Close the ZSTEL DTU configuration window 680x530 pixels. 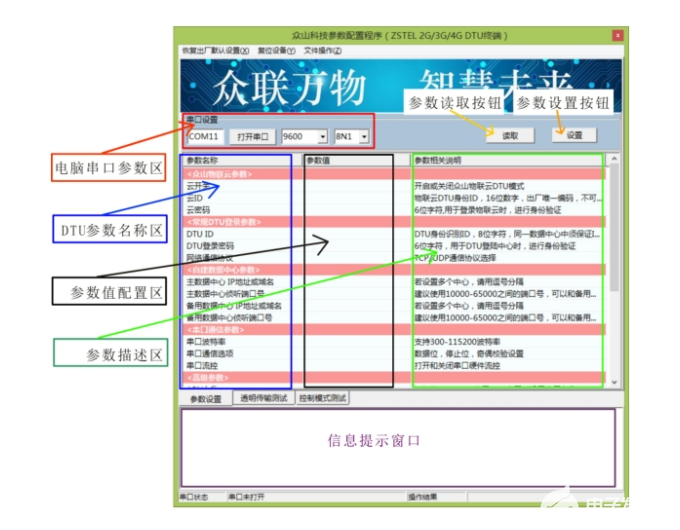pyautogui.click(x=618, y=35)
